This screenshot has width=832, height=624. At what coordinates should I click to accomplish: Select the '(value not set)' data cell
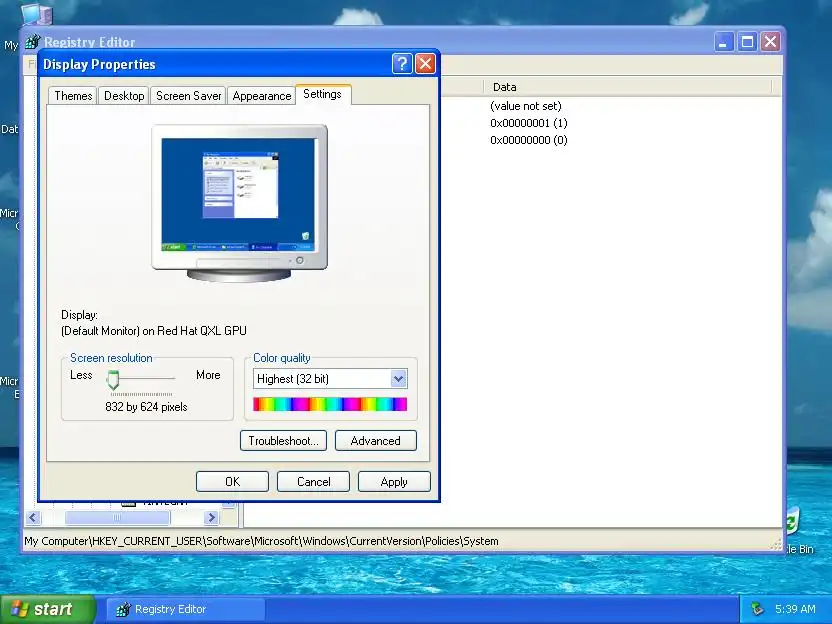tap(526, 106)
